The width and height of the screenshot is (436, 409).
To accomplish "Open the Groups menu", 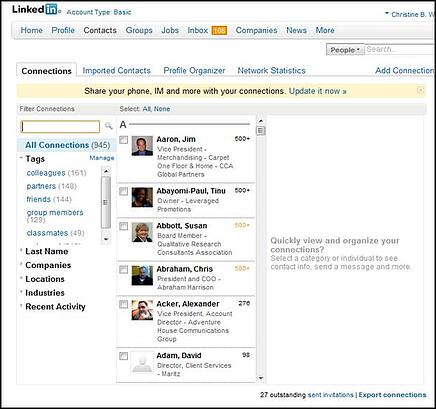I will point(139,30).
